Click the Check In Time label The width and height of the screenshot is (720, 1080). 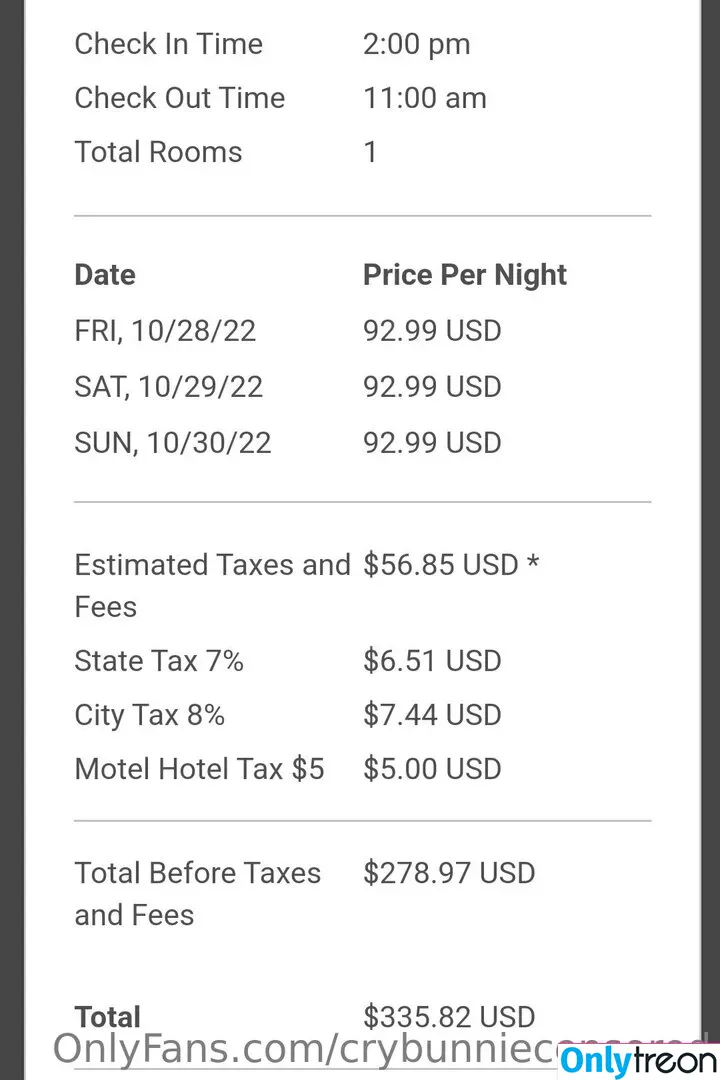(x=169, y=44)
